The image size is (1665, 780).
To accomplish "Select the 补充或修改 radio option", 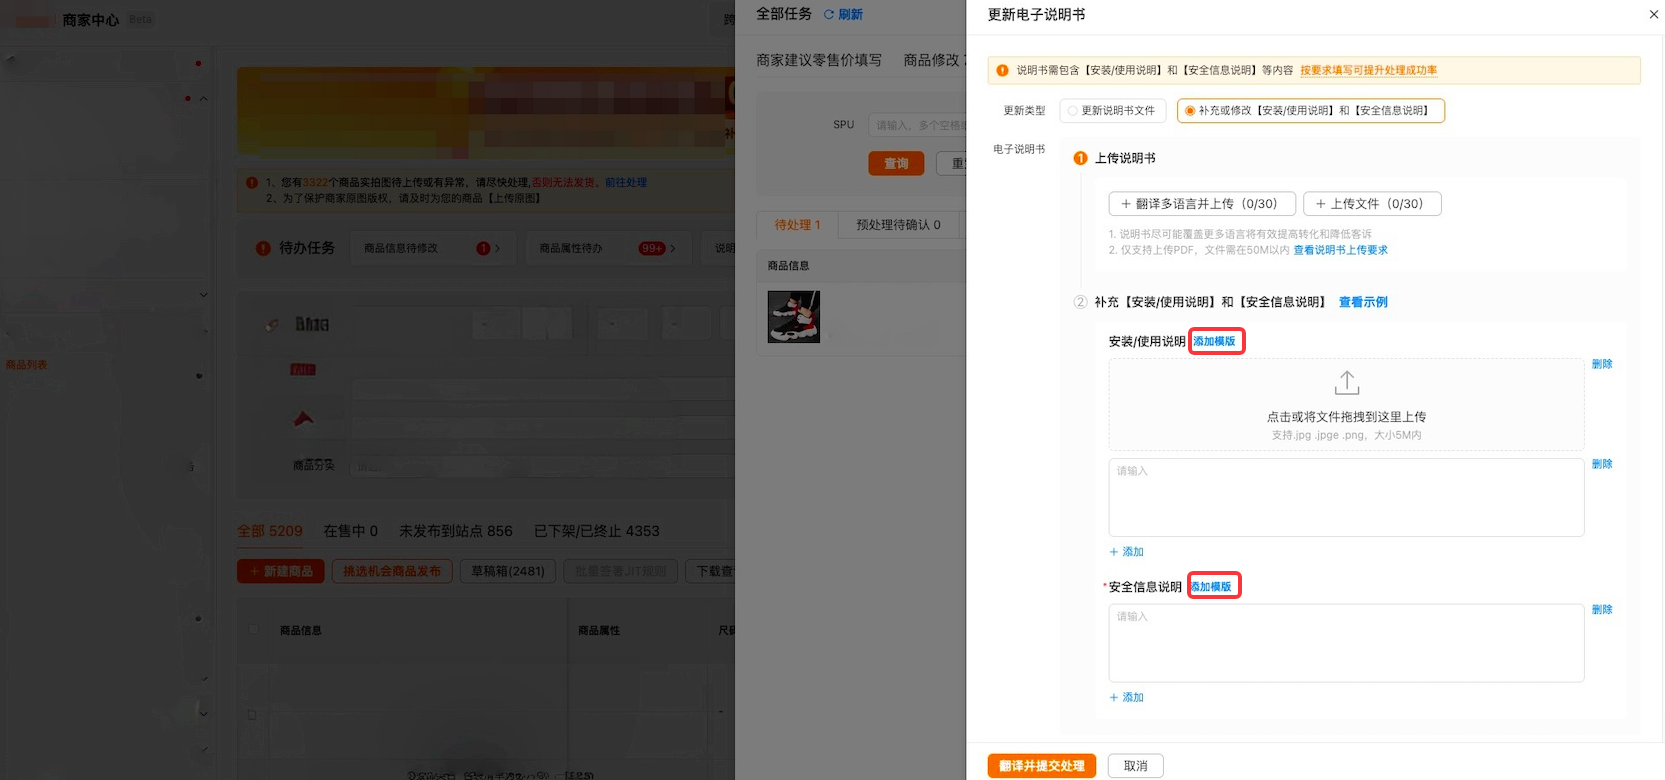I will tap(1190, 111).
